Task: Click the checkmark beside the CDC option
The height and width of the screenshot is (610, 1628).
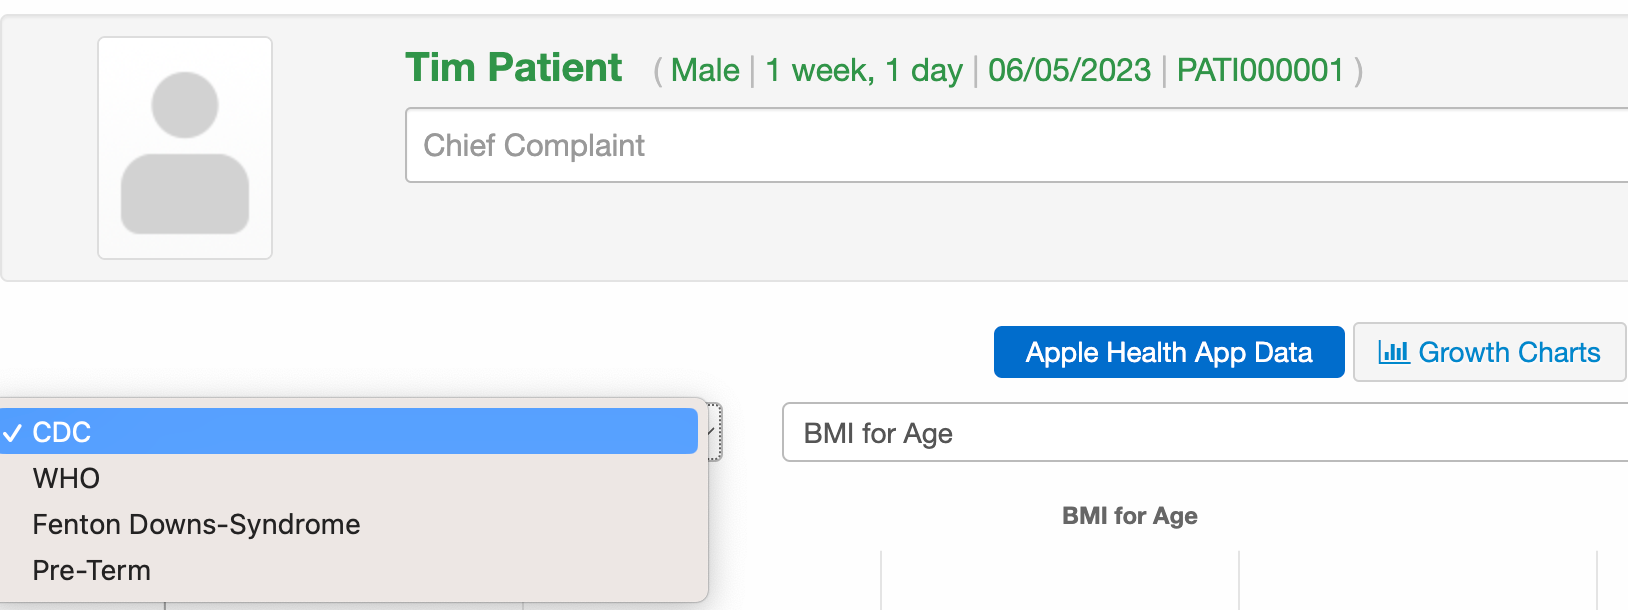Action: point(13,433)
